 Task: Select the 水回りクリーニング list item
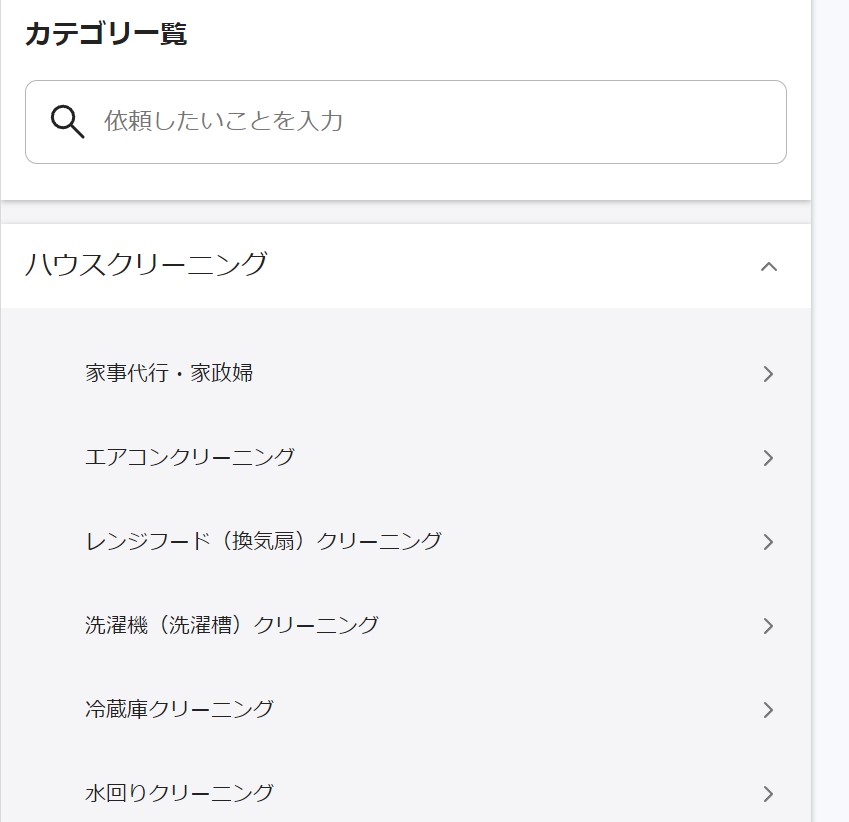tap(180, 792)
